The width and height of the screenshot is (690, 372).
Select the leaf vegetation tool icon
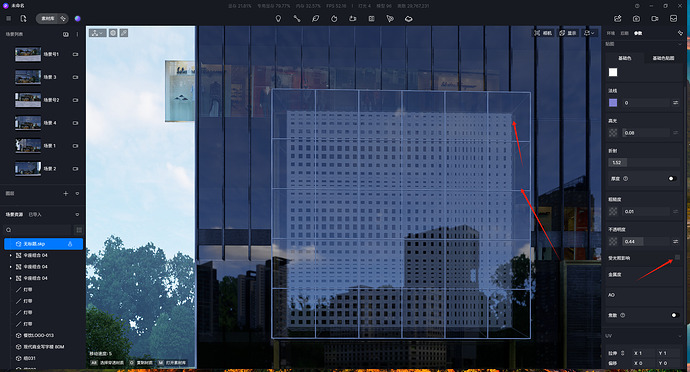pyautogui.click(x=316, y=18)
